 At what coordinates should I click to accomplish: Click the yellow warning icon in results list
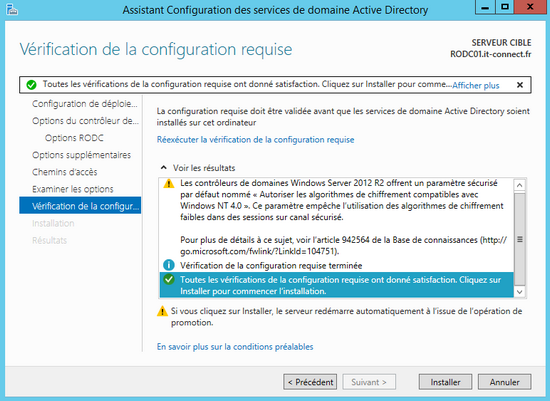click(169, 183)
